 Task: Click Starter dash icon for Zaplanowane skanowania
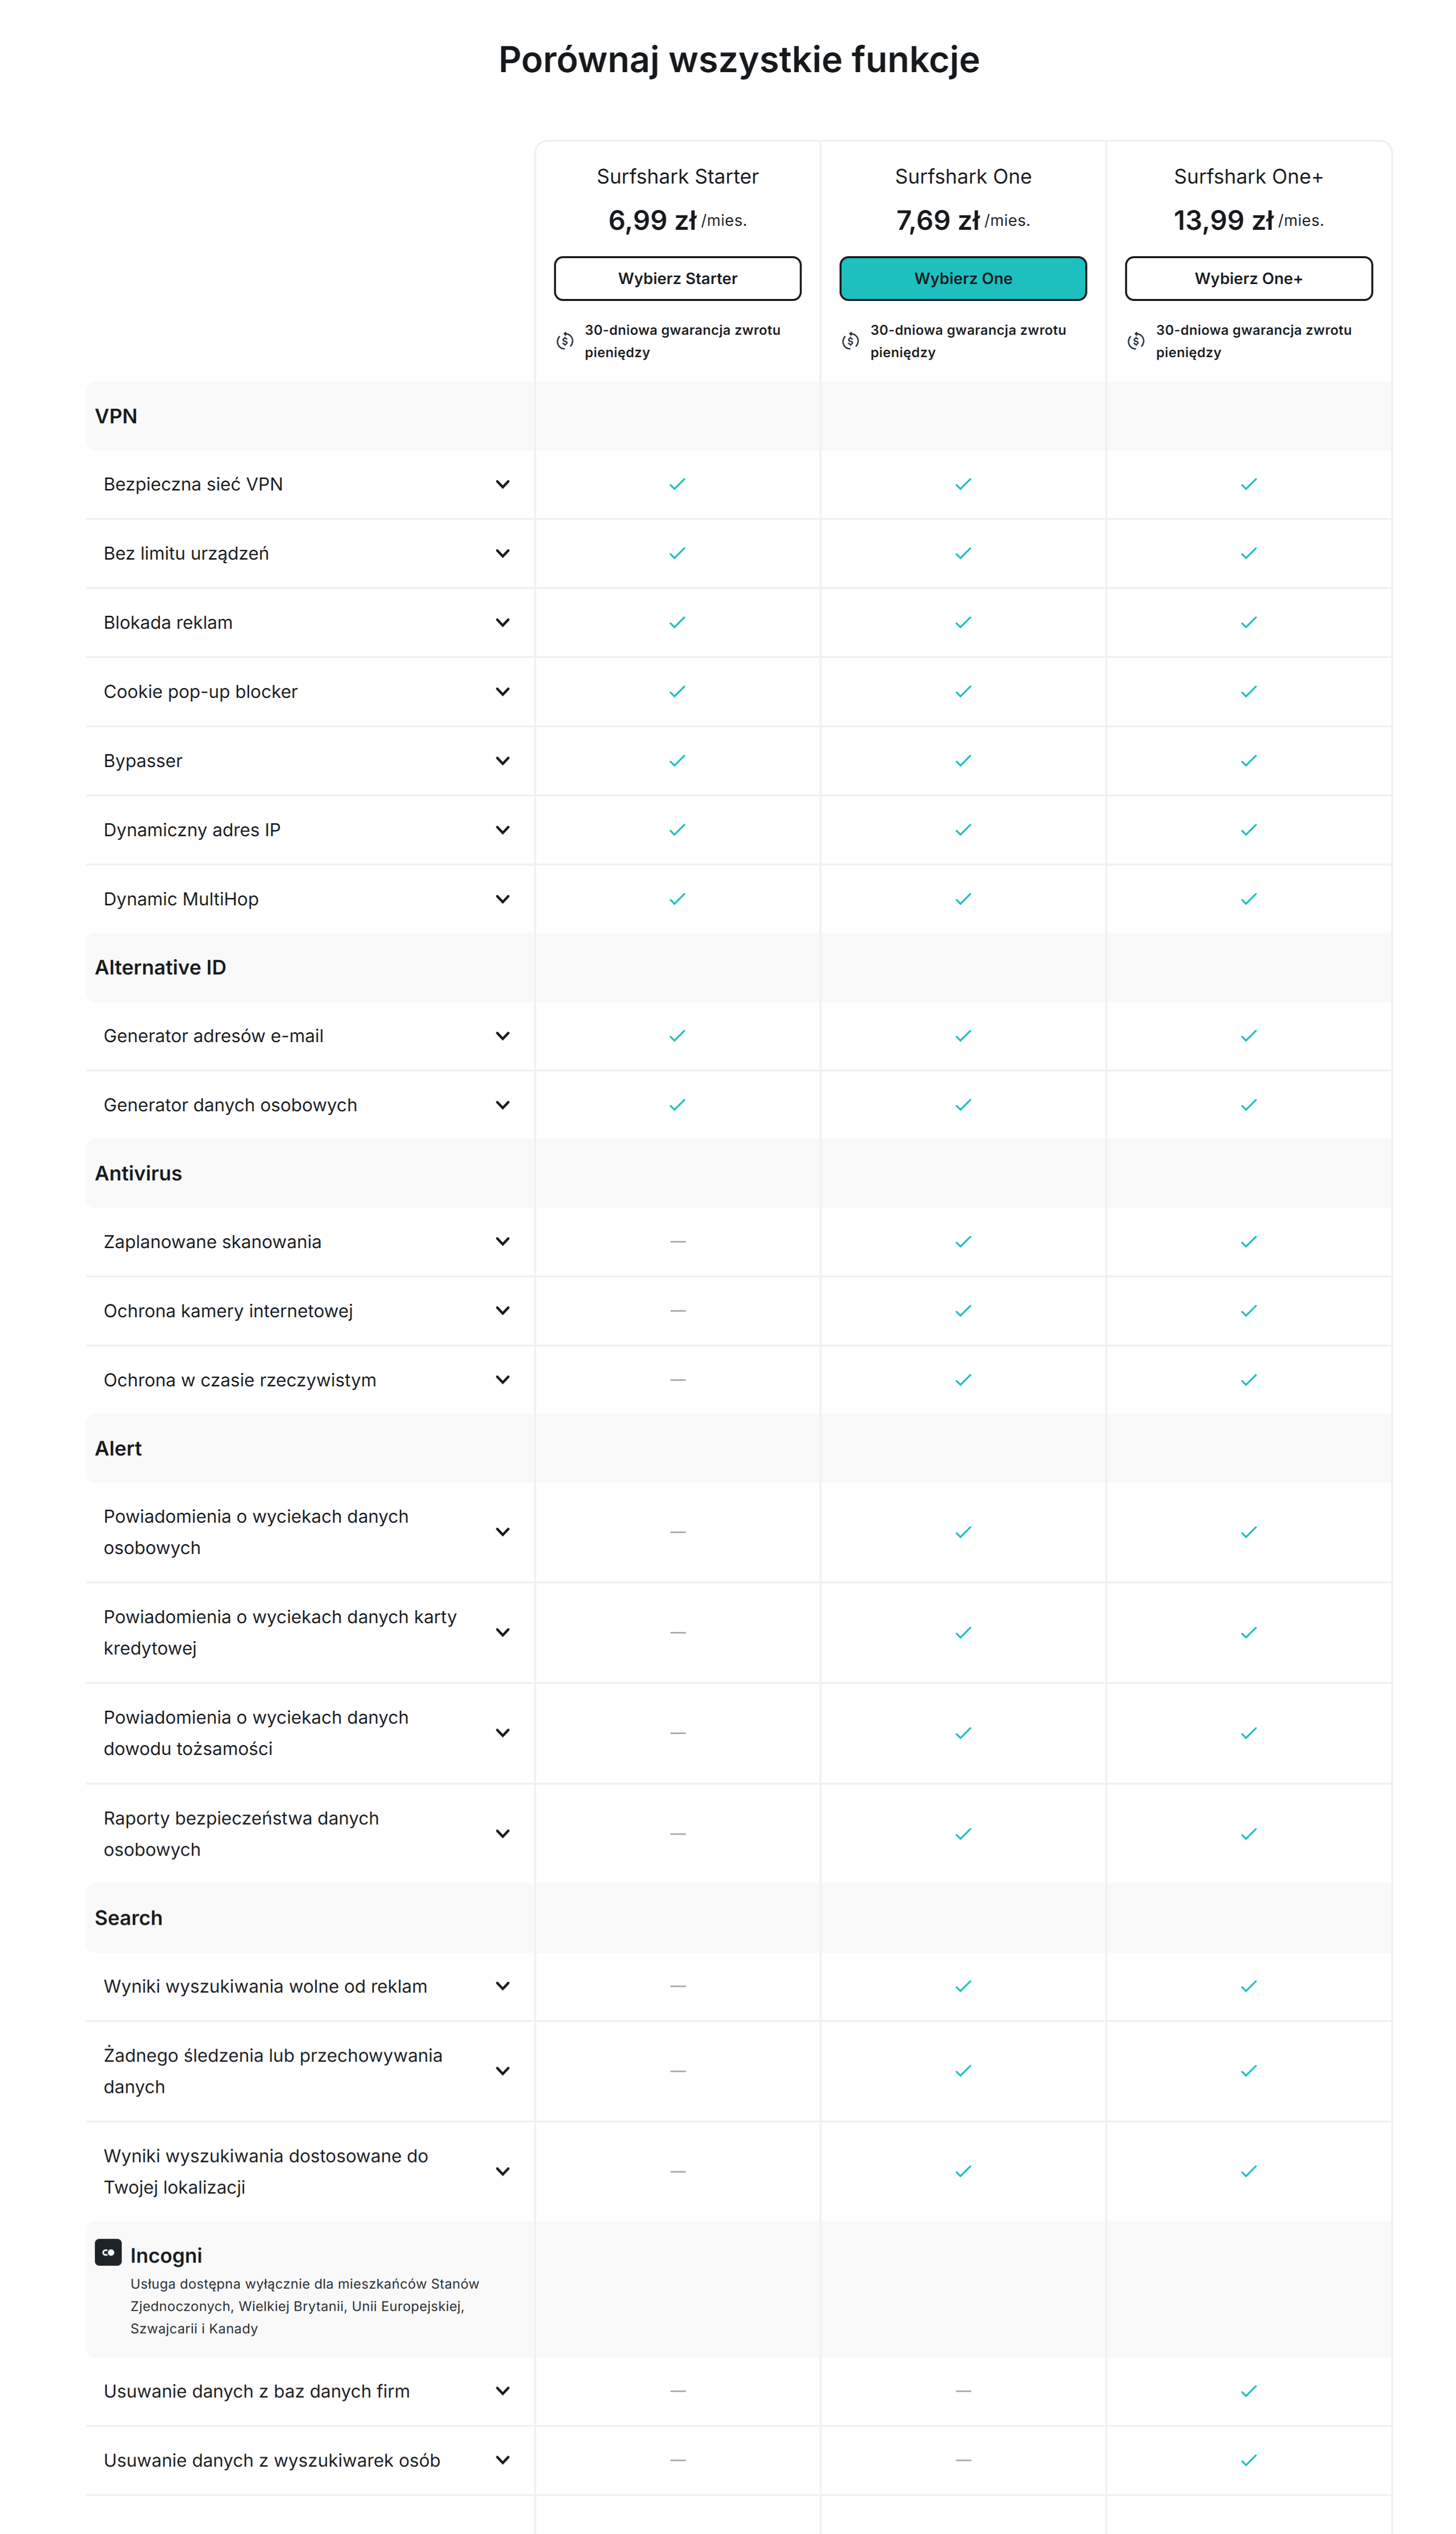pyautogui.click(x=677, y=1242)
